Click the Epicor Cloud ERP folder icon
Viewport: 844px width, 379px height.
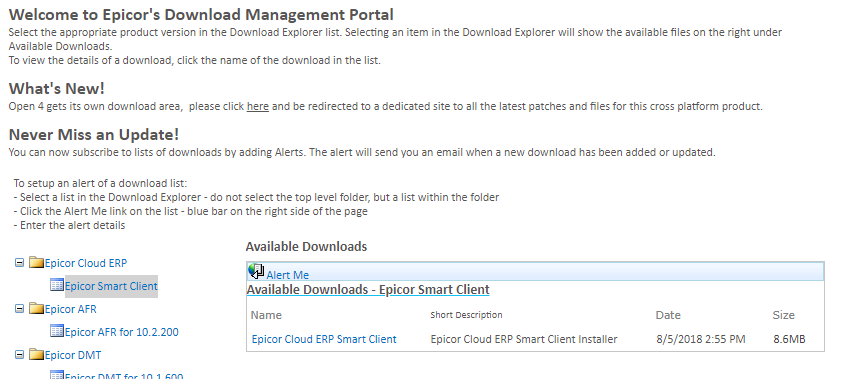tap(37, 263)
